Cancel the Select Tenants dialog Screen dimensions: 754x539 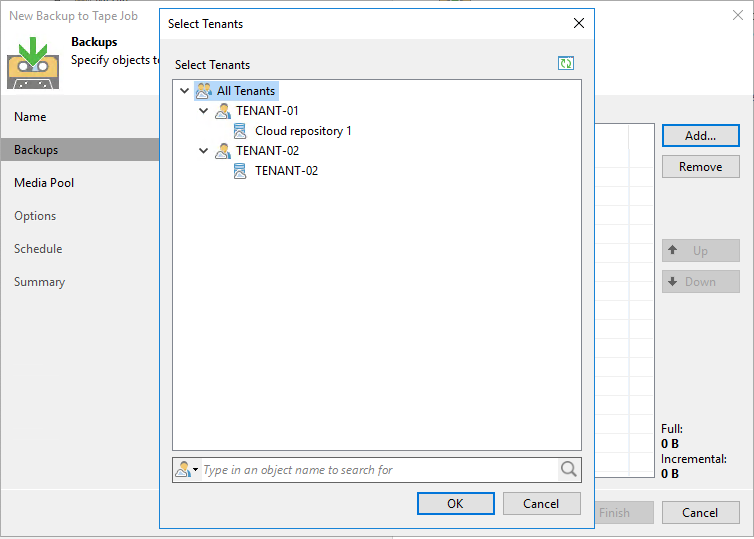click(541, 503)
